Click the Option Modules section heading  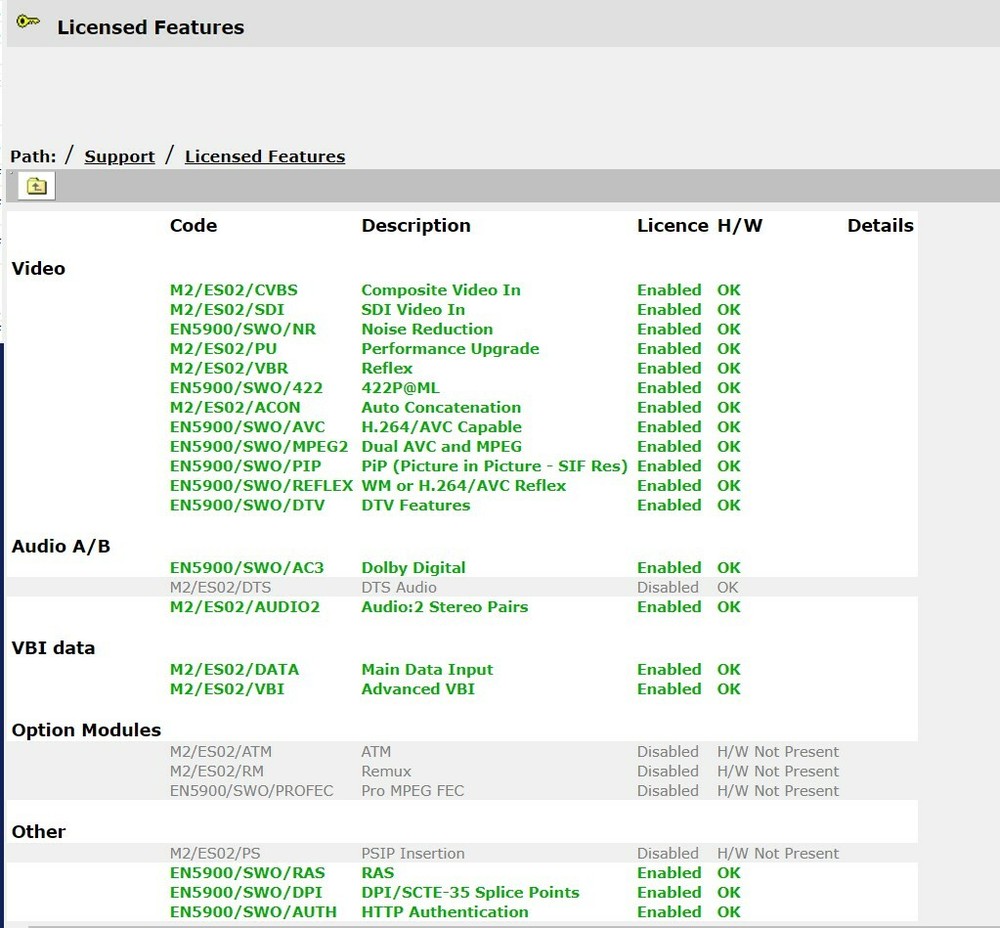click(x=86, y=730)
